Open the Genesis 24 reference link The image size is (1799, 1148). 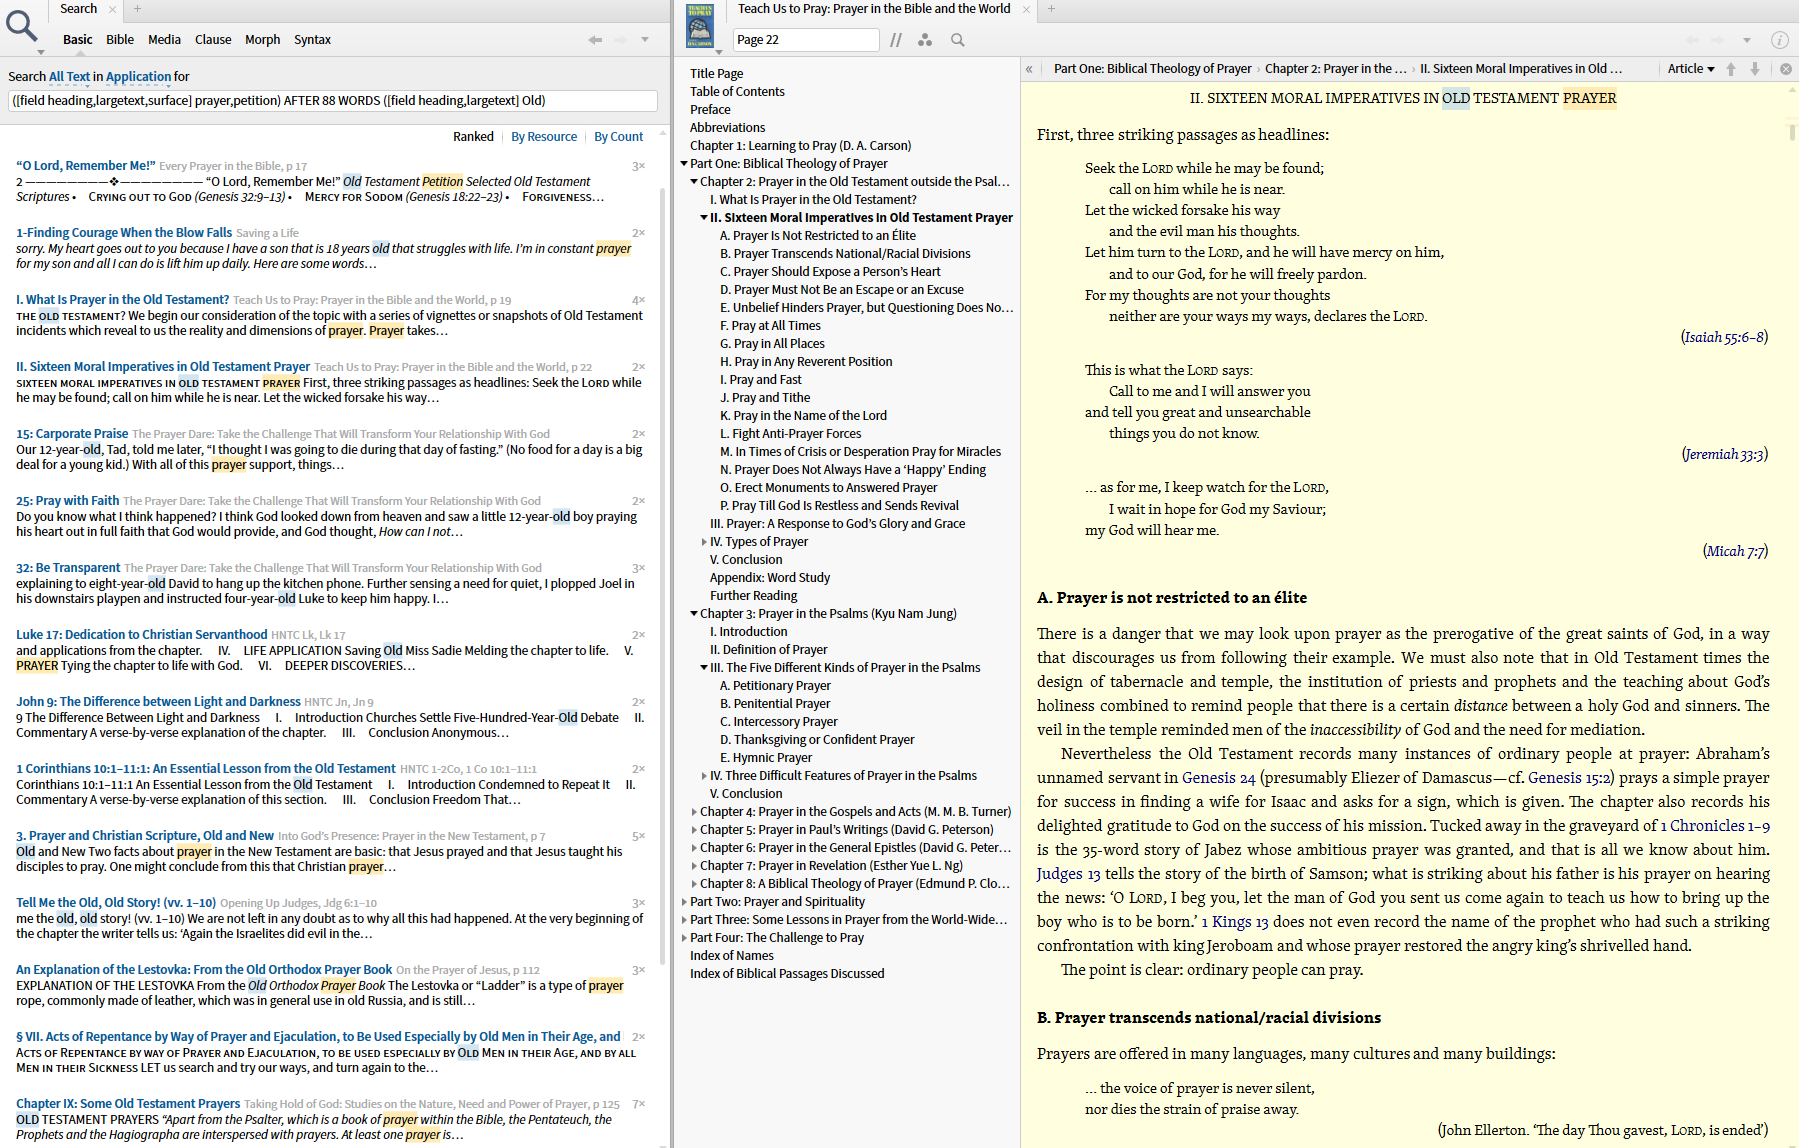point(1218,778)
